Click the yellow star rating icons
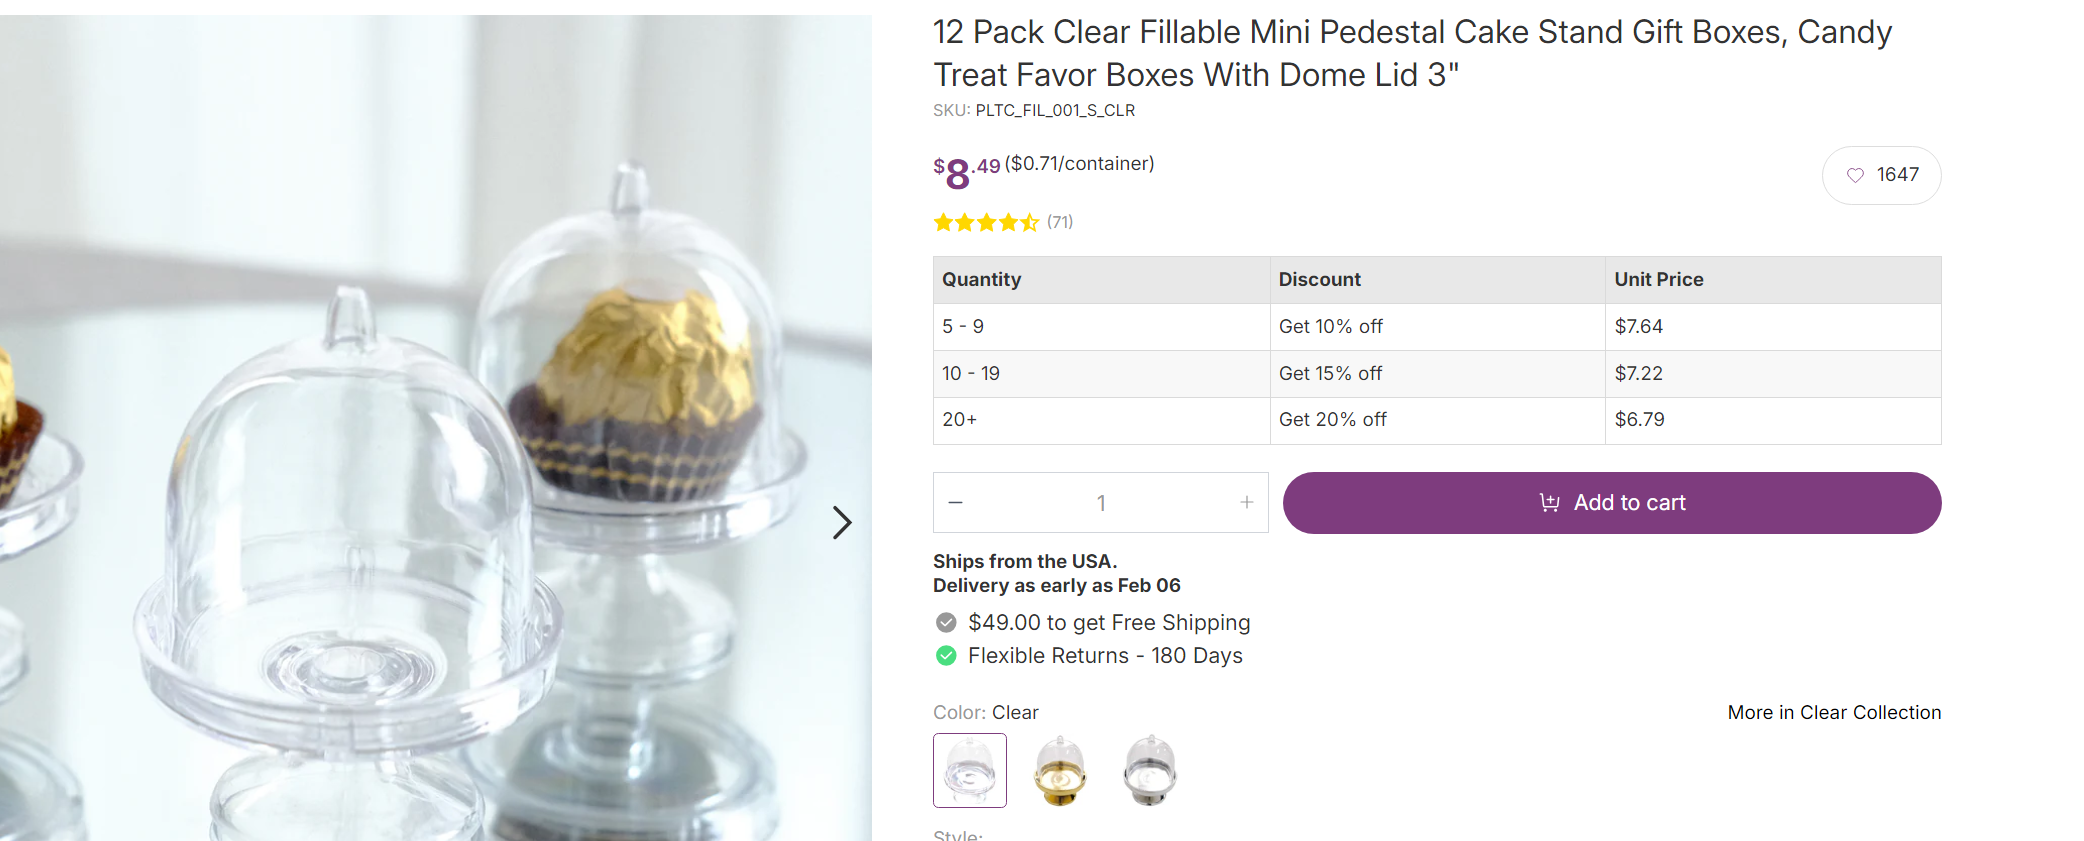This screenshot has width=2084, height=841. tap(986, 222)
